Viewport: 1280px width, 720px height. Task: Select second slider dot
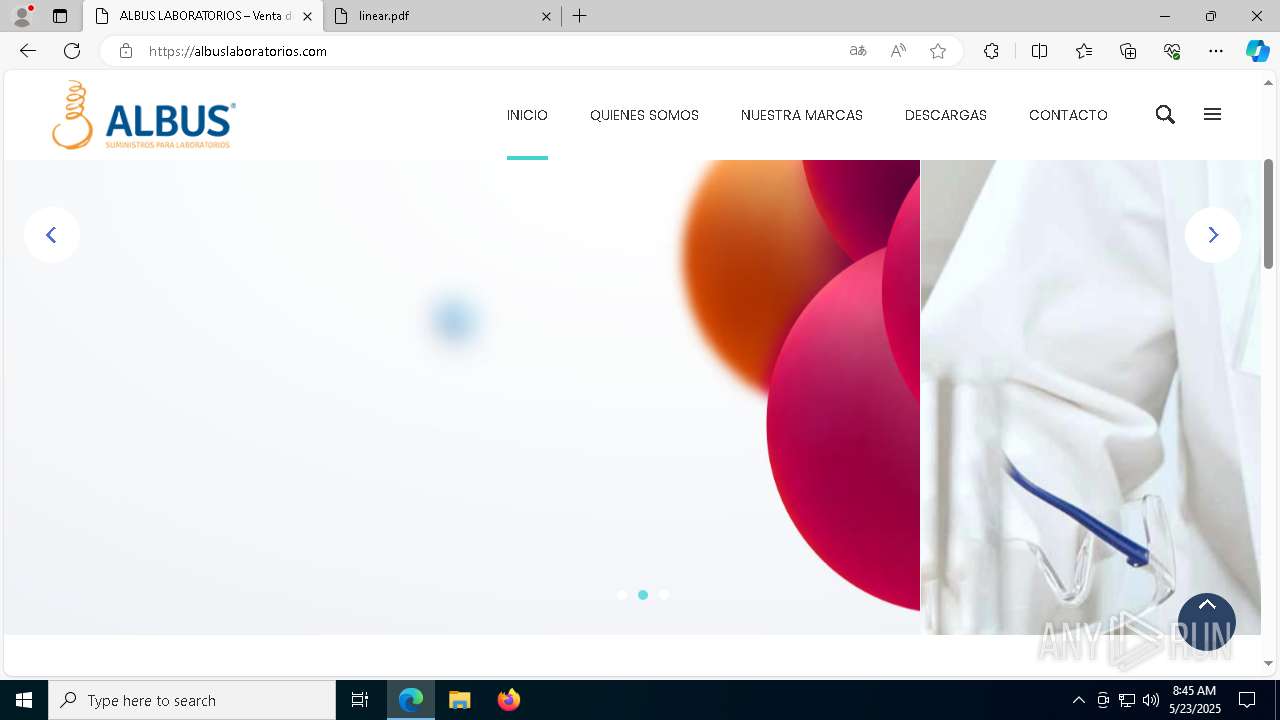point(643,595)
